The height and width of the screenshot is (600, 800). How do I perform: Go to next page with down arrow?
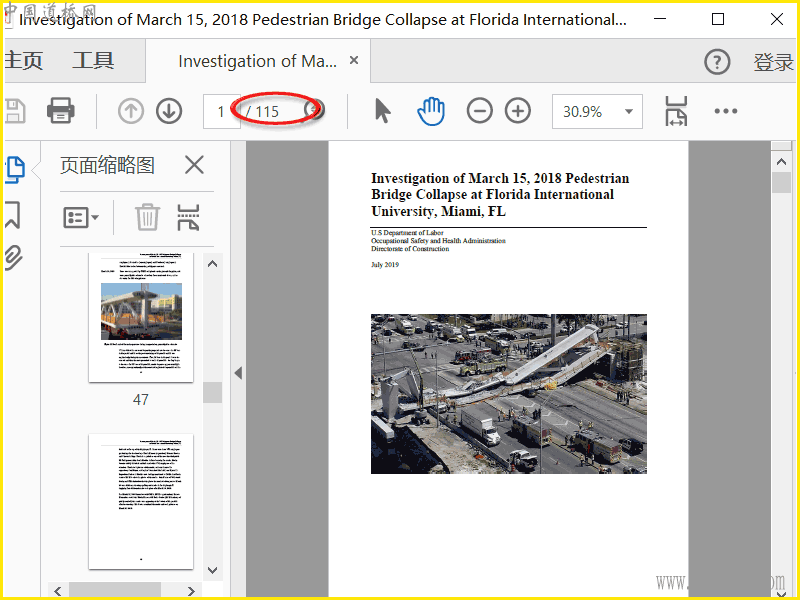click(x=169, y=111)
